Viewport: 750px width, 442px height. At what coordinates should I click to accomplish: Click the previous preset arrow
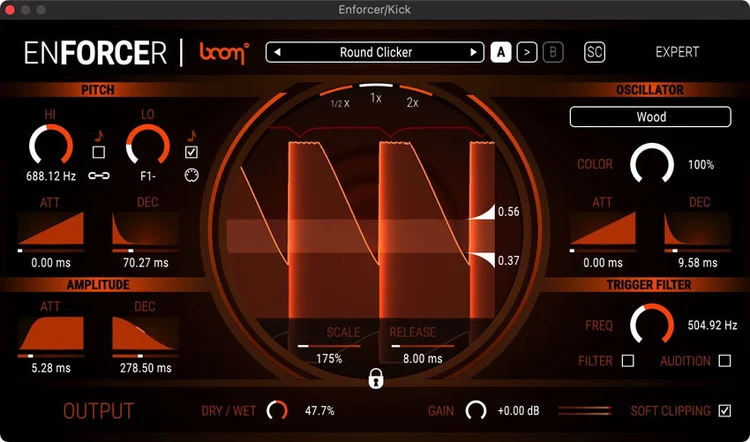pyautogui.click(x=276, y=53)
